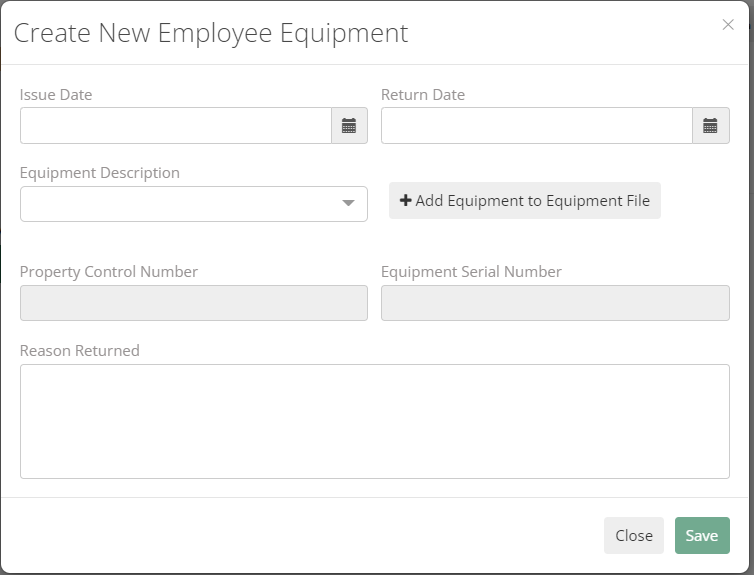Focus the Issue Date input field
Image resolution: width=754 pixels, height=575 pixels.
(x=176, y=125)
